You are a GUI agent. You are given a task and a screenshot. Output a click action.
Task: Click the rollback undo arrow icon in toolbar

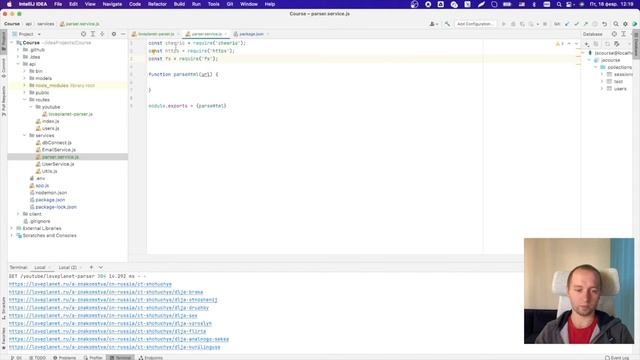click(604, 24)
